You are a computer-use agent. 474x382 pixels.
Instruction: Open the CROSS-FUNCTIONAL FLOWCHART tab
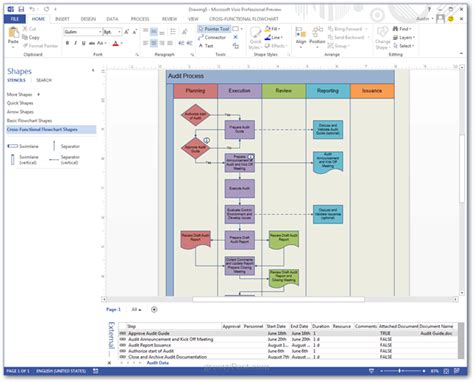point(244,19)
